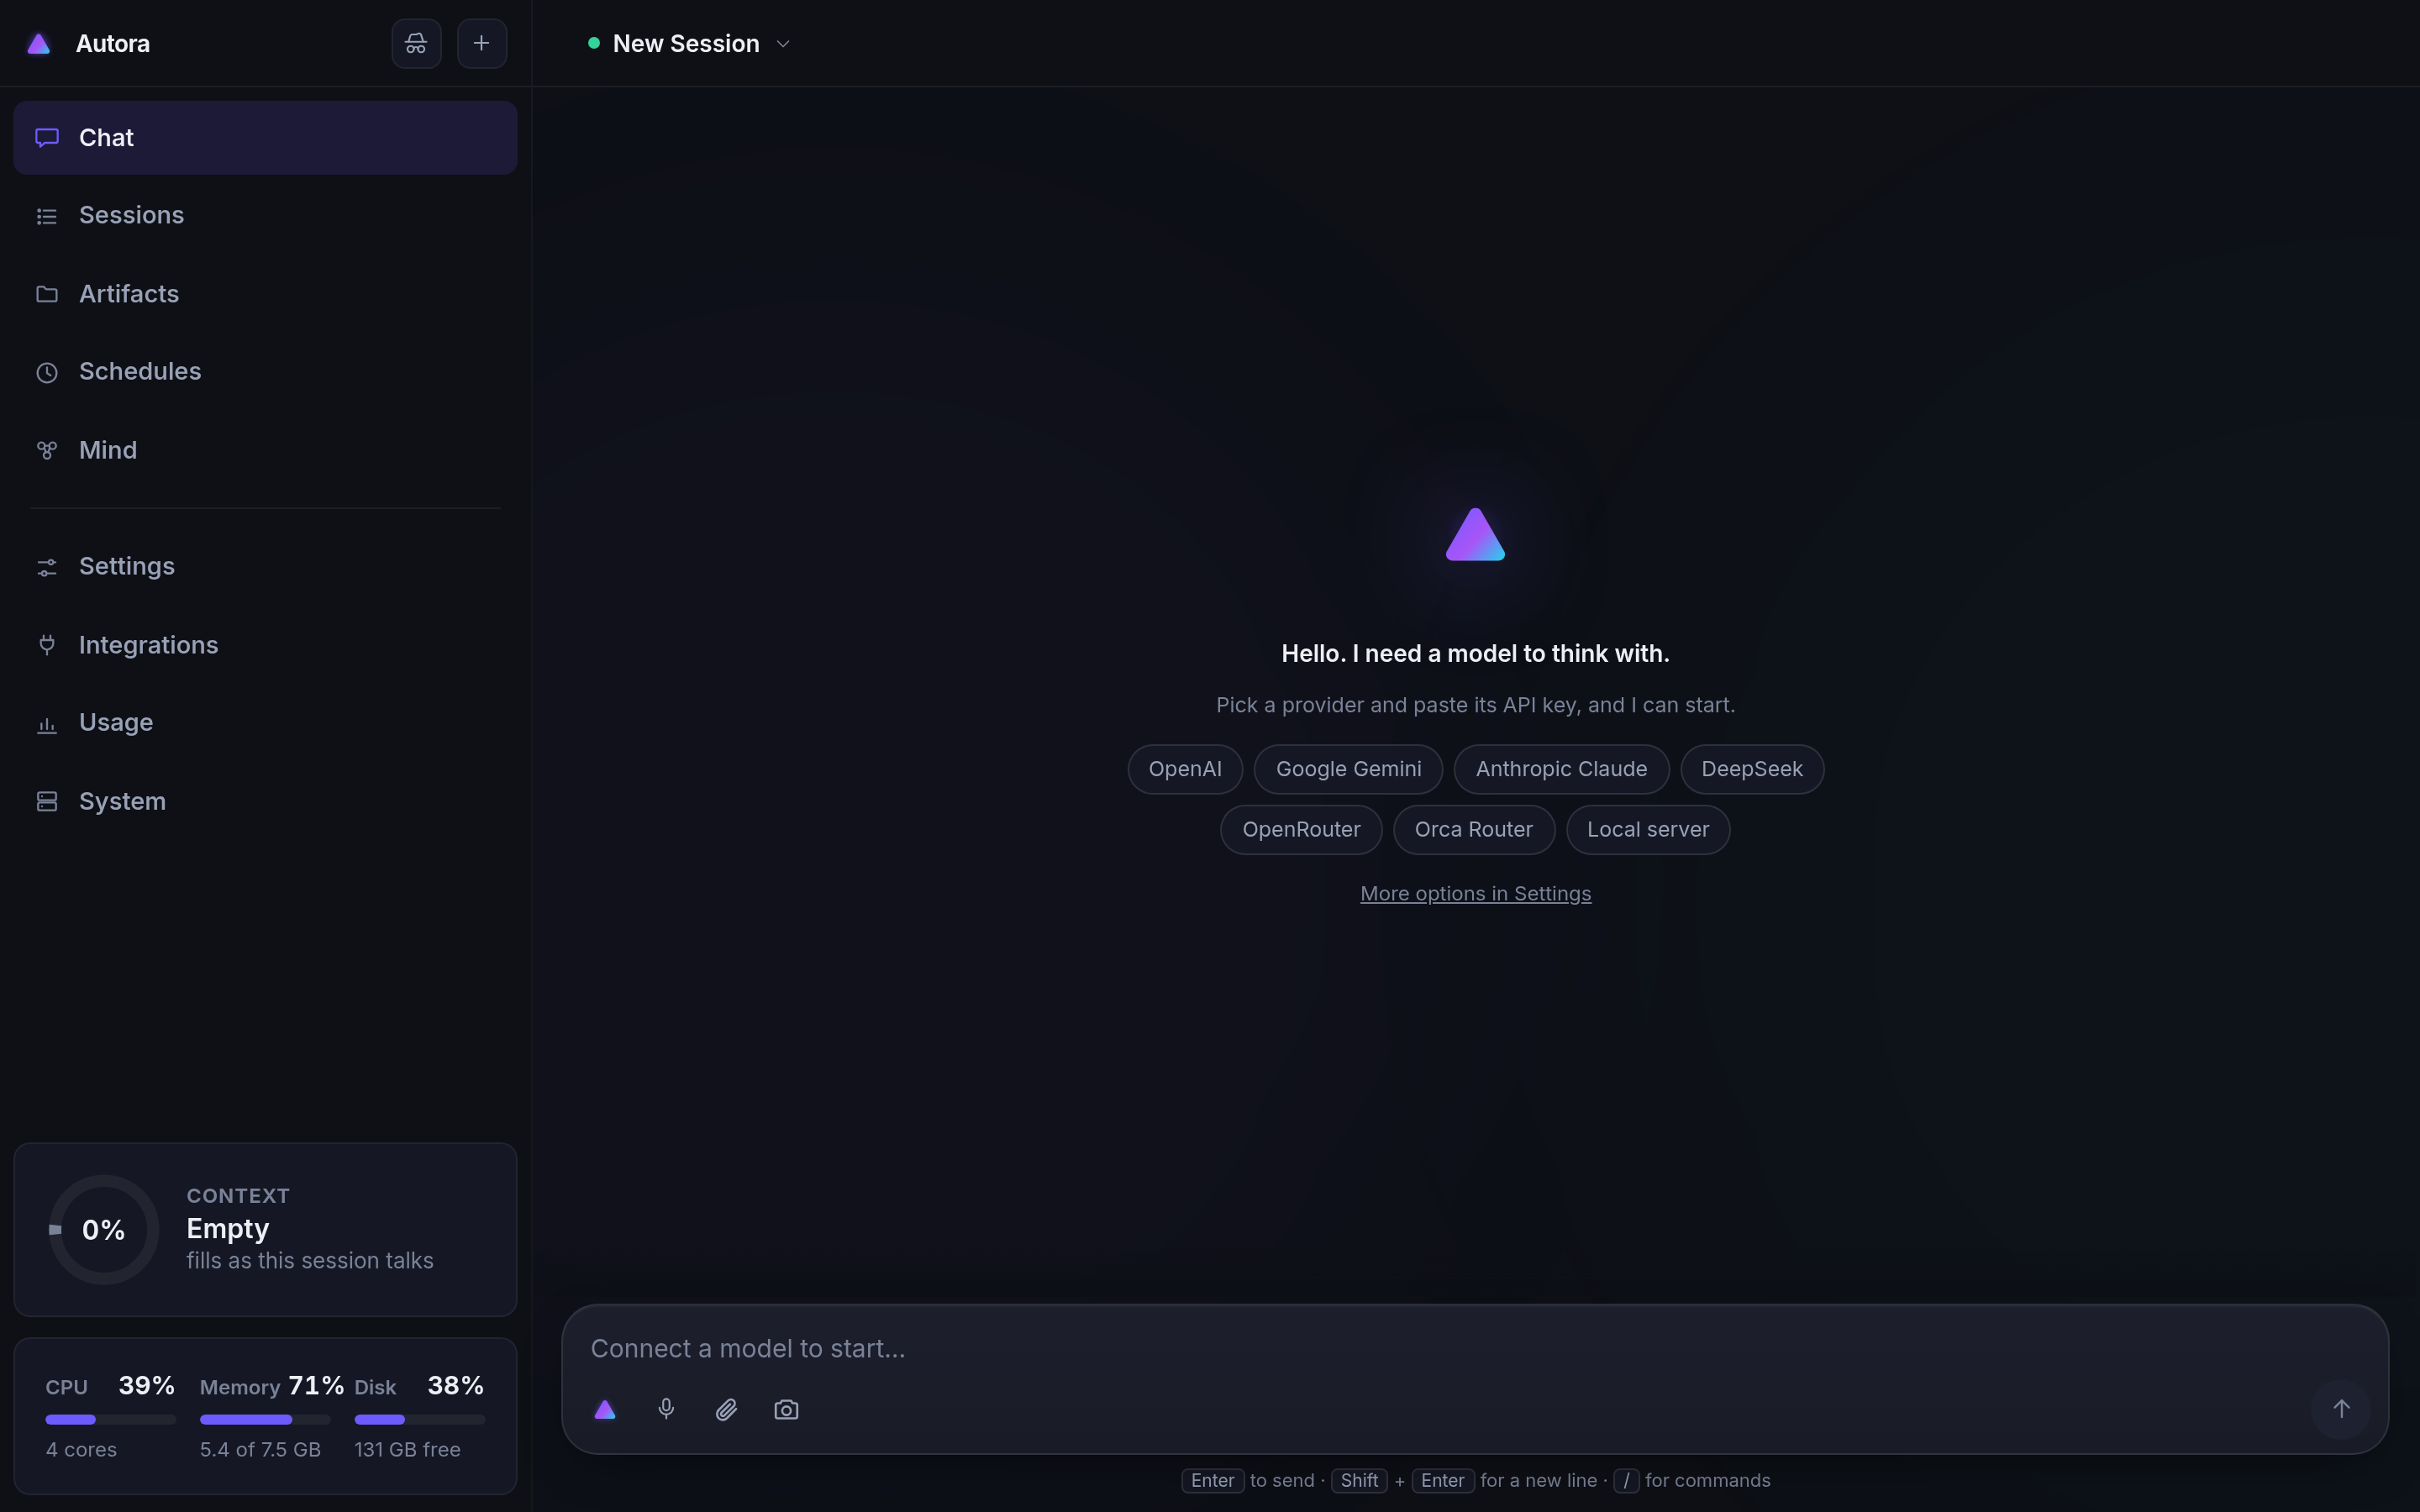
Task: Click the Chat speech bubble icon
Action: click(47, 138)
